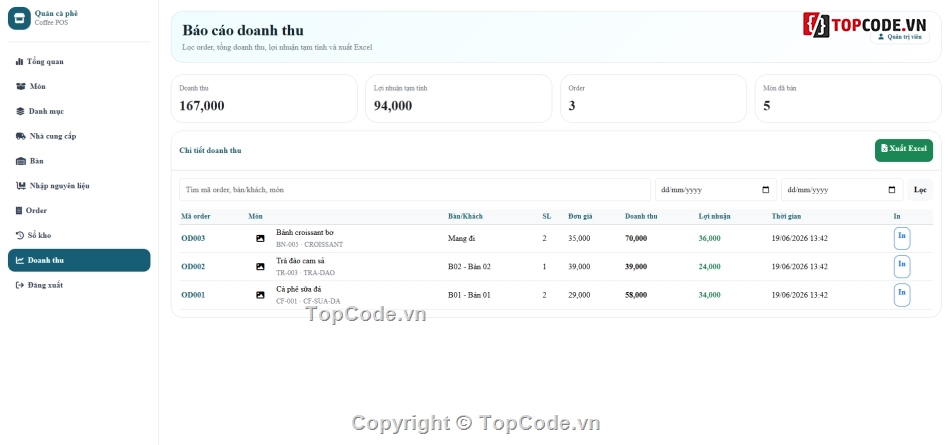Open the order code OD001 link

193,295
